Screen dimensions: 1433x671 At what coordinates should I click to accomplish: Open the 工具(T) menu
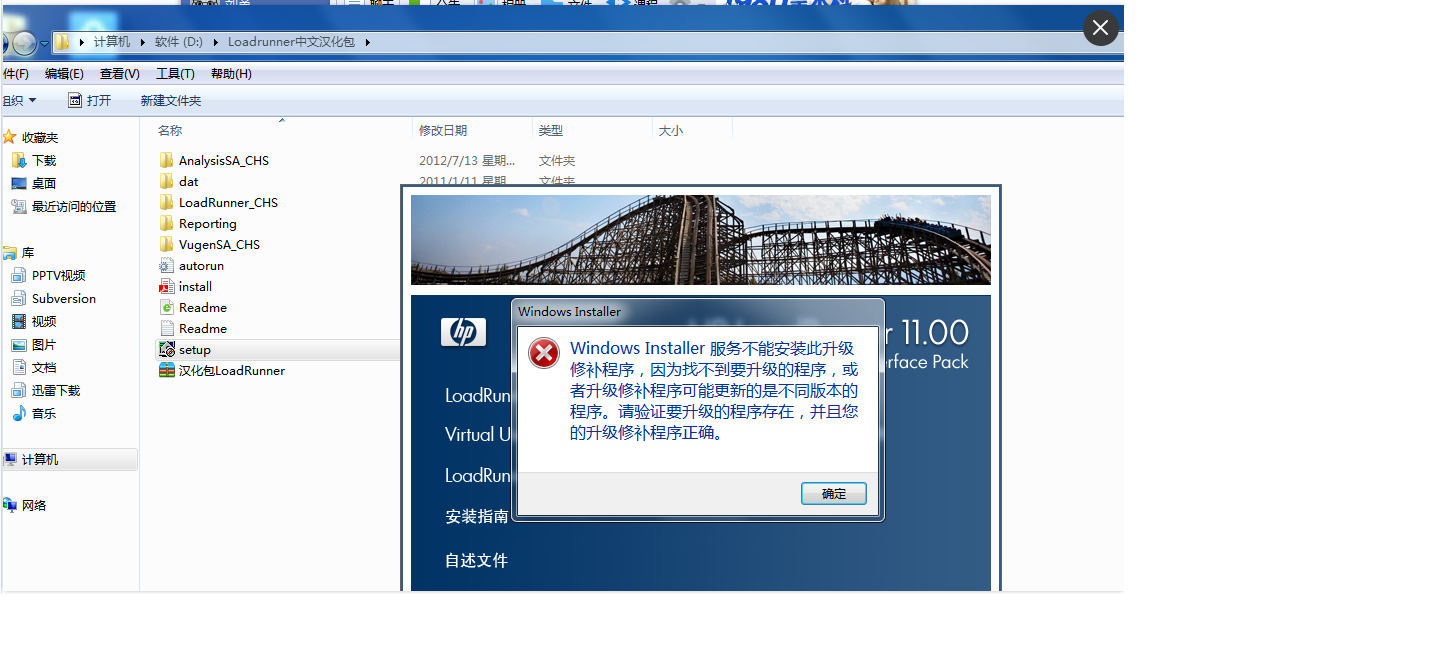[x=175, y=74]
